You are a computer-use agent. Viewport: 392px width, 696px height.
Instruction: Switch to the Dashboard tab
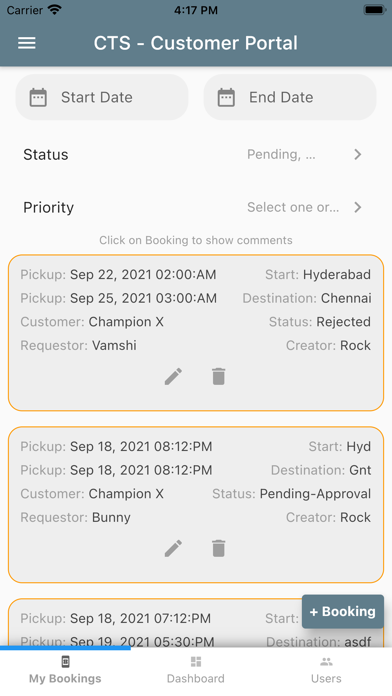point(196,671)
